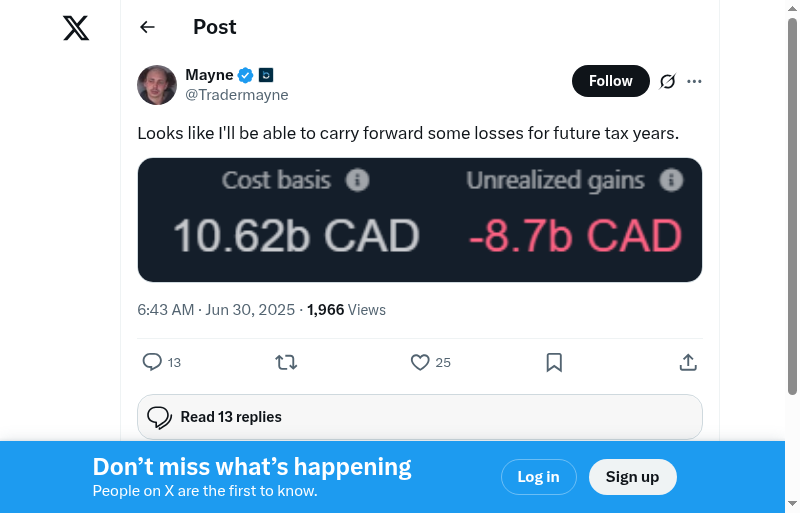Open the cost basis screenshot image
The width and height of the screenshot is (800, 513).
pyautogui.click(x=420, y=220)
